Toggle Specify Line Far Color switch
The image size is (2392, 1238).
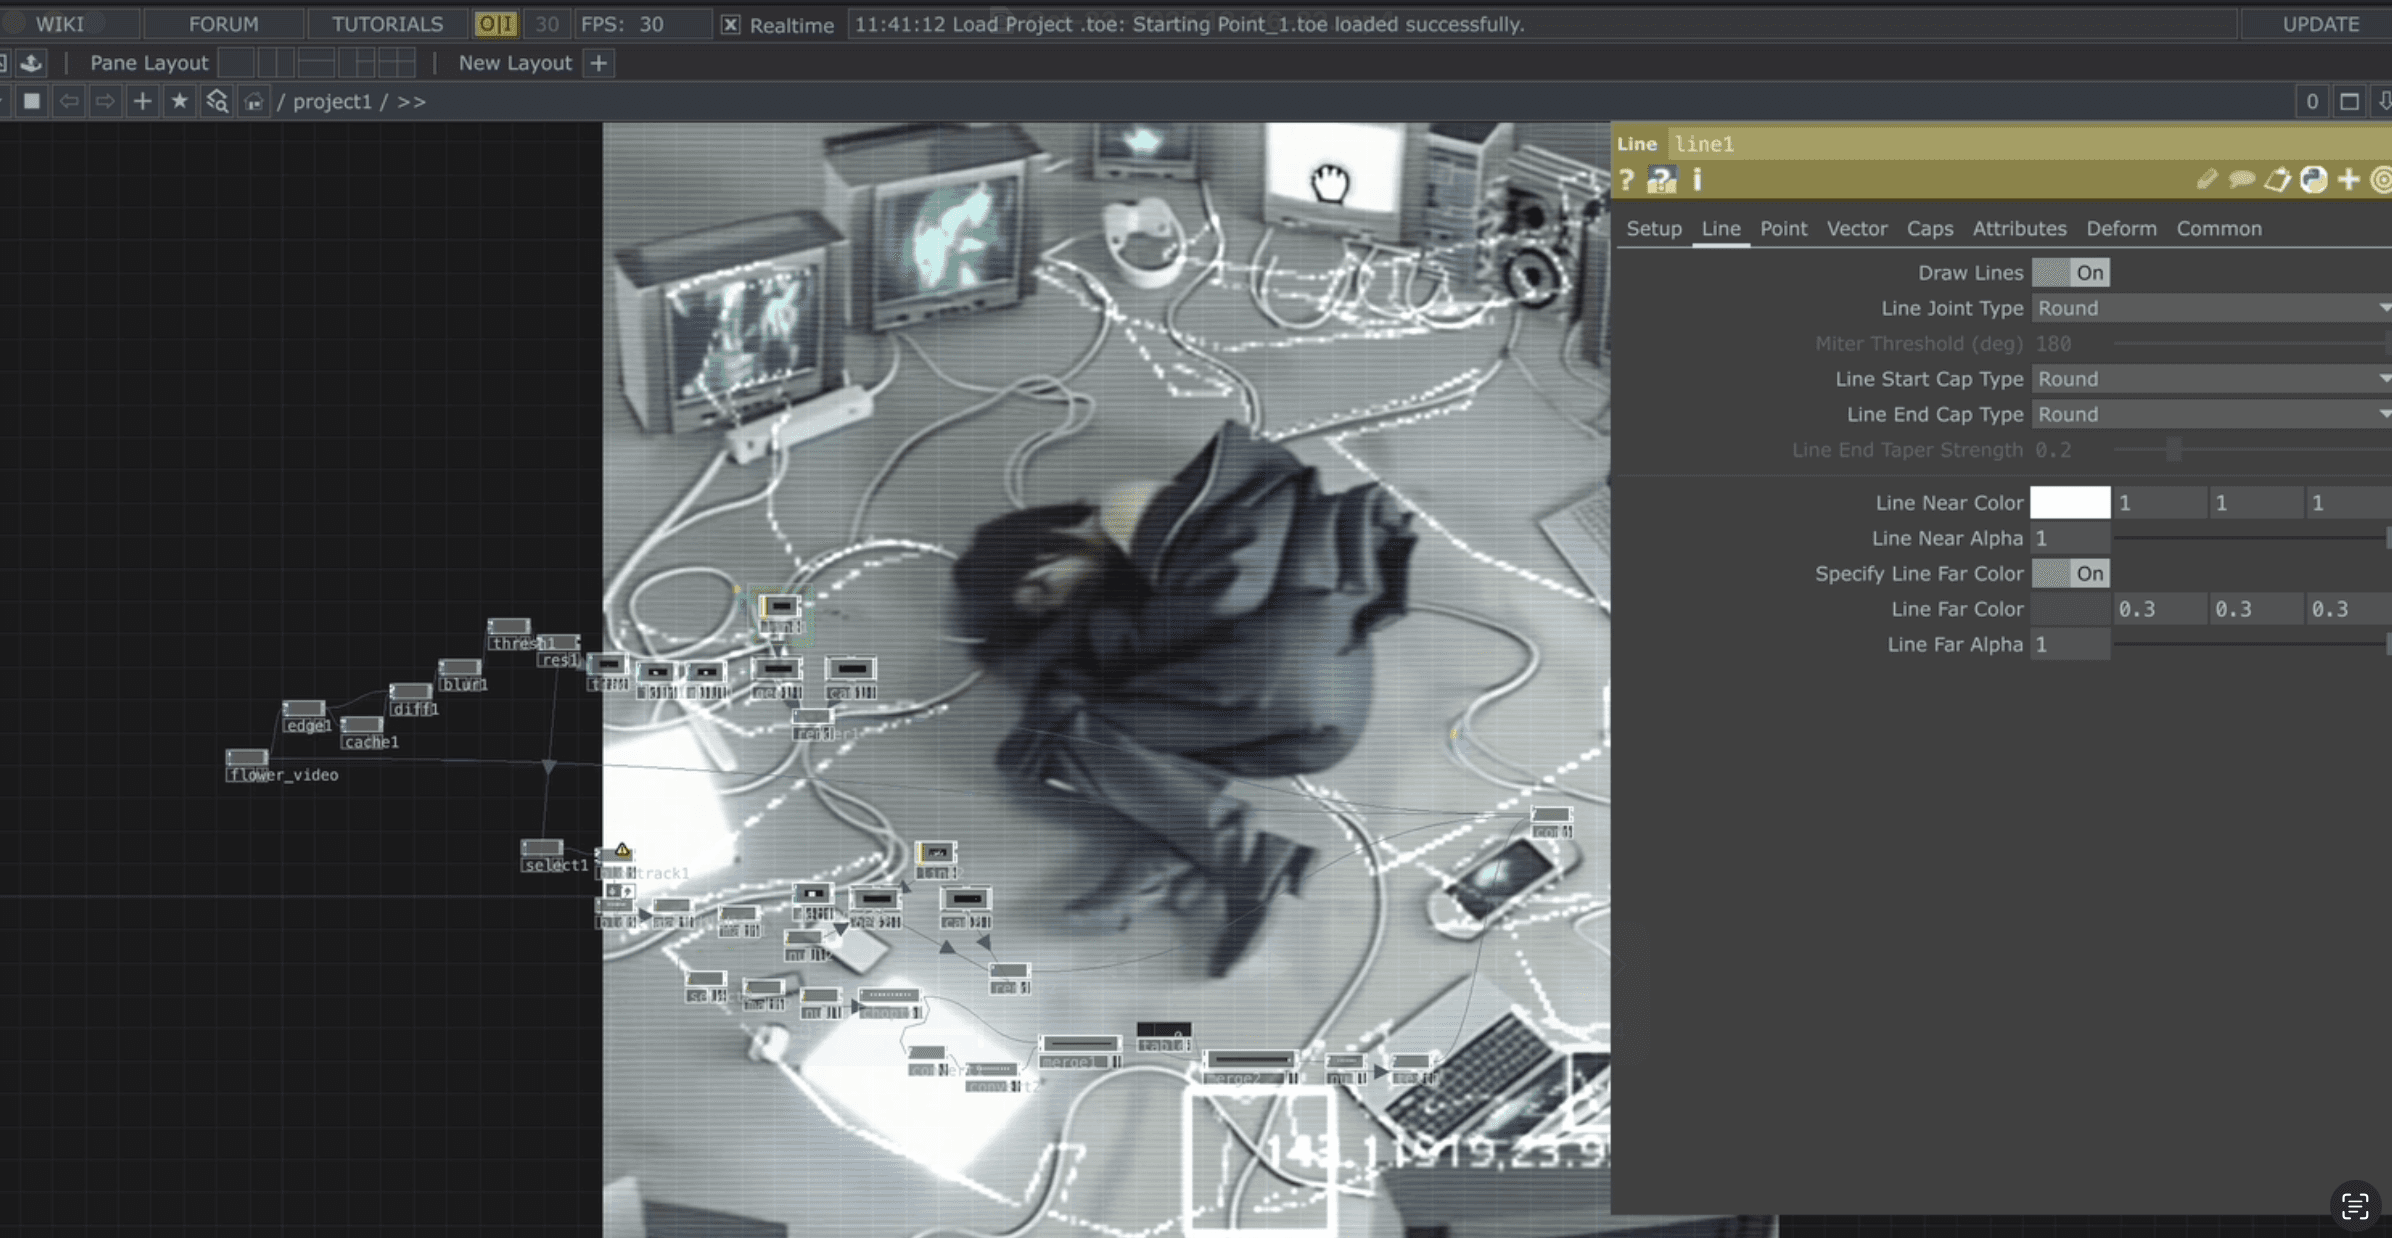click(2070, 574)
